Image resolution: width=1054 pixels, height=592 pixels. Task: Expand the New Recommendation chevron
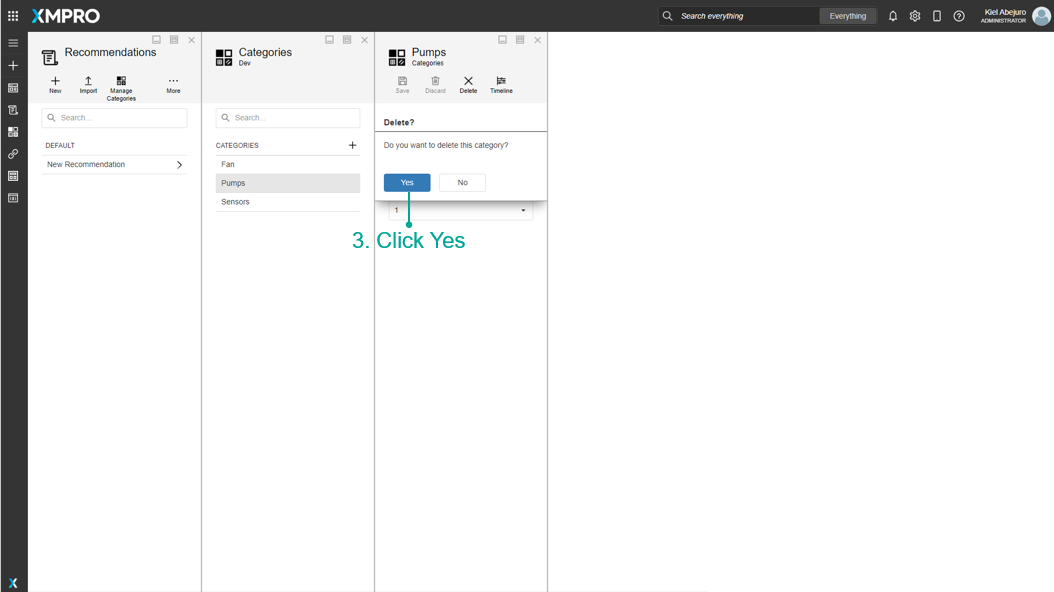click(x=179, y=165)
